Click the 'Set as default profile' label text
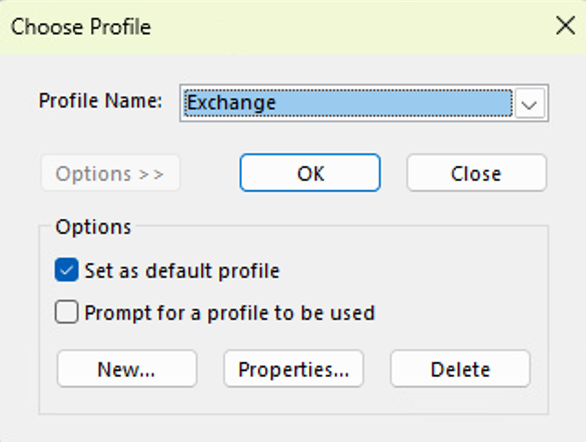Screen dimensions: 586x442 (x=182, y=271)
